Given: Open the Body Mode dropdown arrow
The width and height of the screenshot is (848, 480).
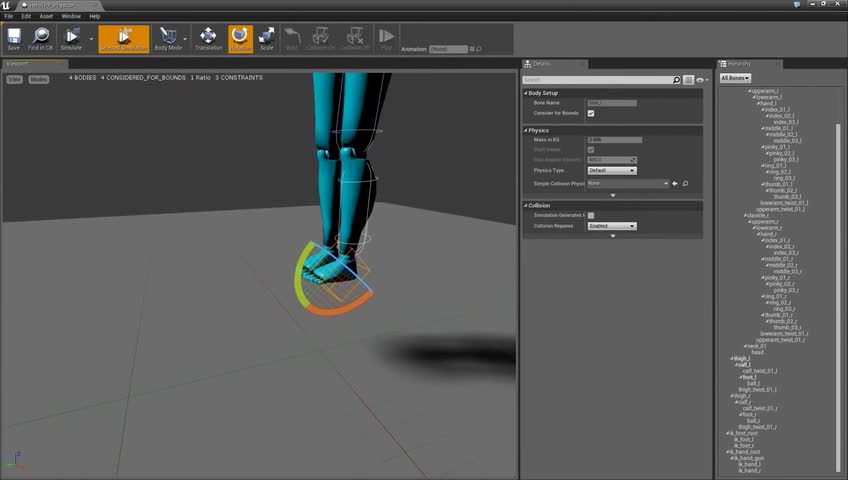Looking at the screenshot, I should click(x=185, y=39).
